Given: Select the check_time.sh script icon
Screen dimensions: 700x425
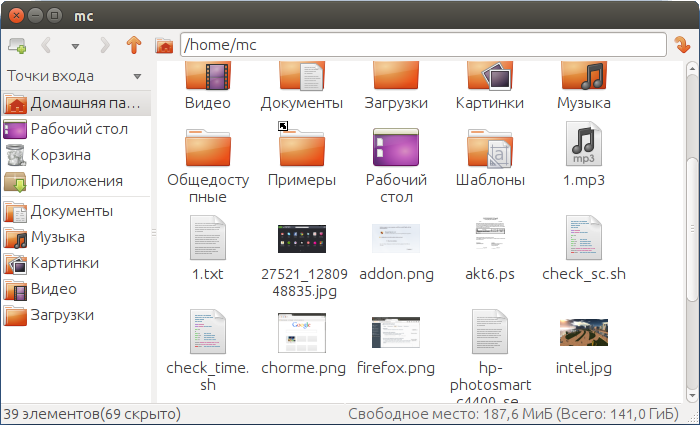Looking at the screenshot, I should pos(208,332).
